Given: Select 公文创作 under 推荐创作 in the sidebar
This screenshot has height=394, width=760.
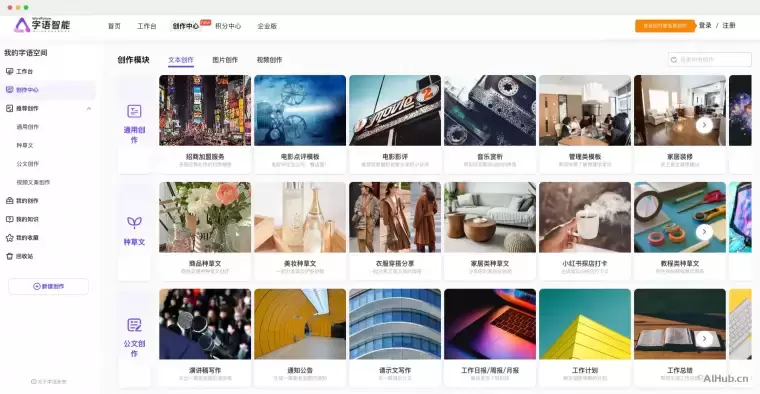Looking at the screenshot, I should coord(28,164).
